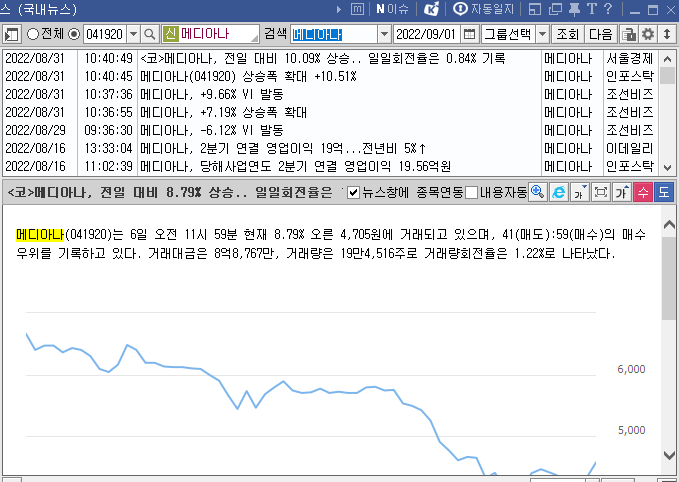This screenshot has height=482, width=679.
Task: Click the K tag icon in title bar
Action: [431, 9]
